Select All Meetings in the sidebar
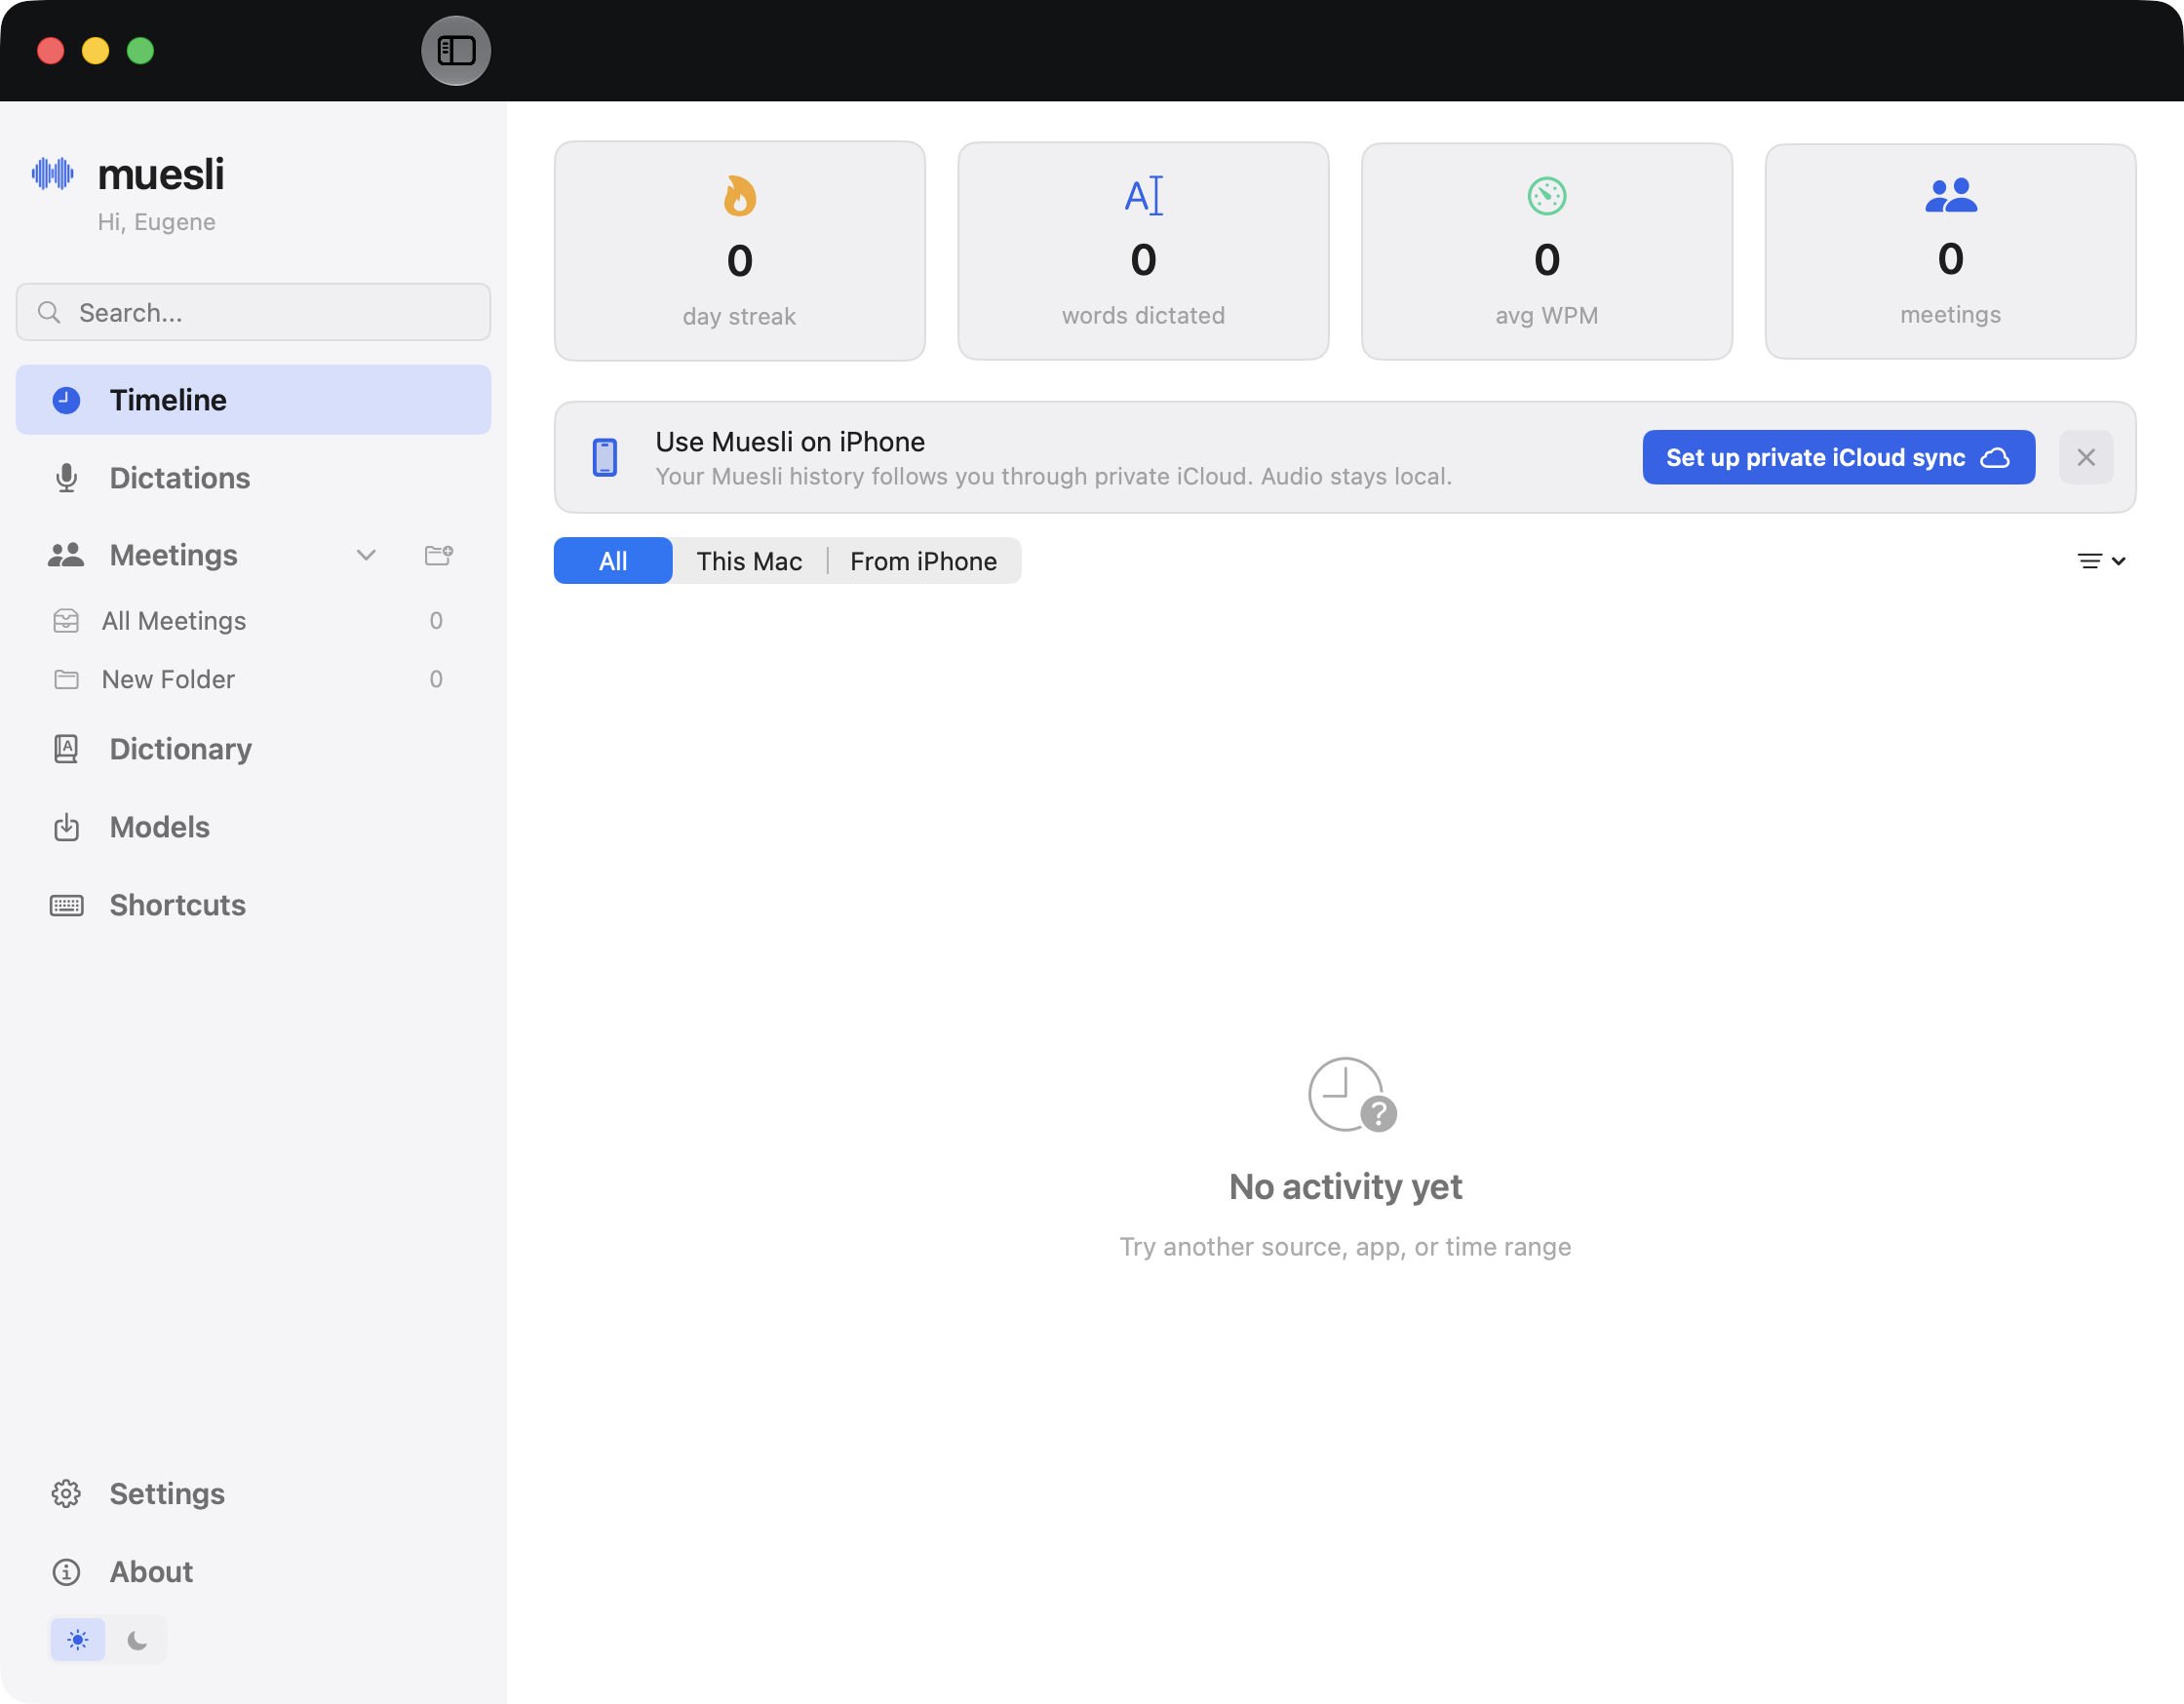Image resolution: width=2184 pixels, height=1704 pixels. tap(253, 621)
